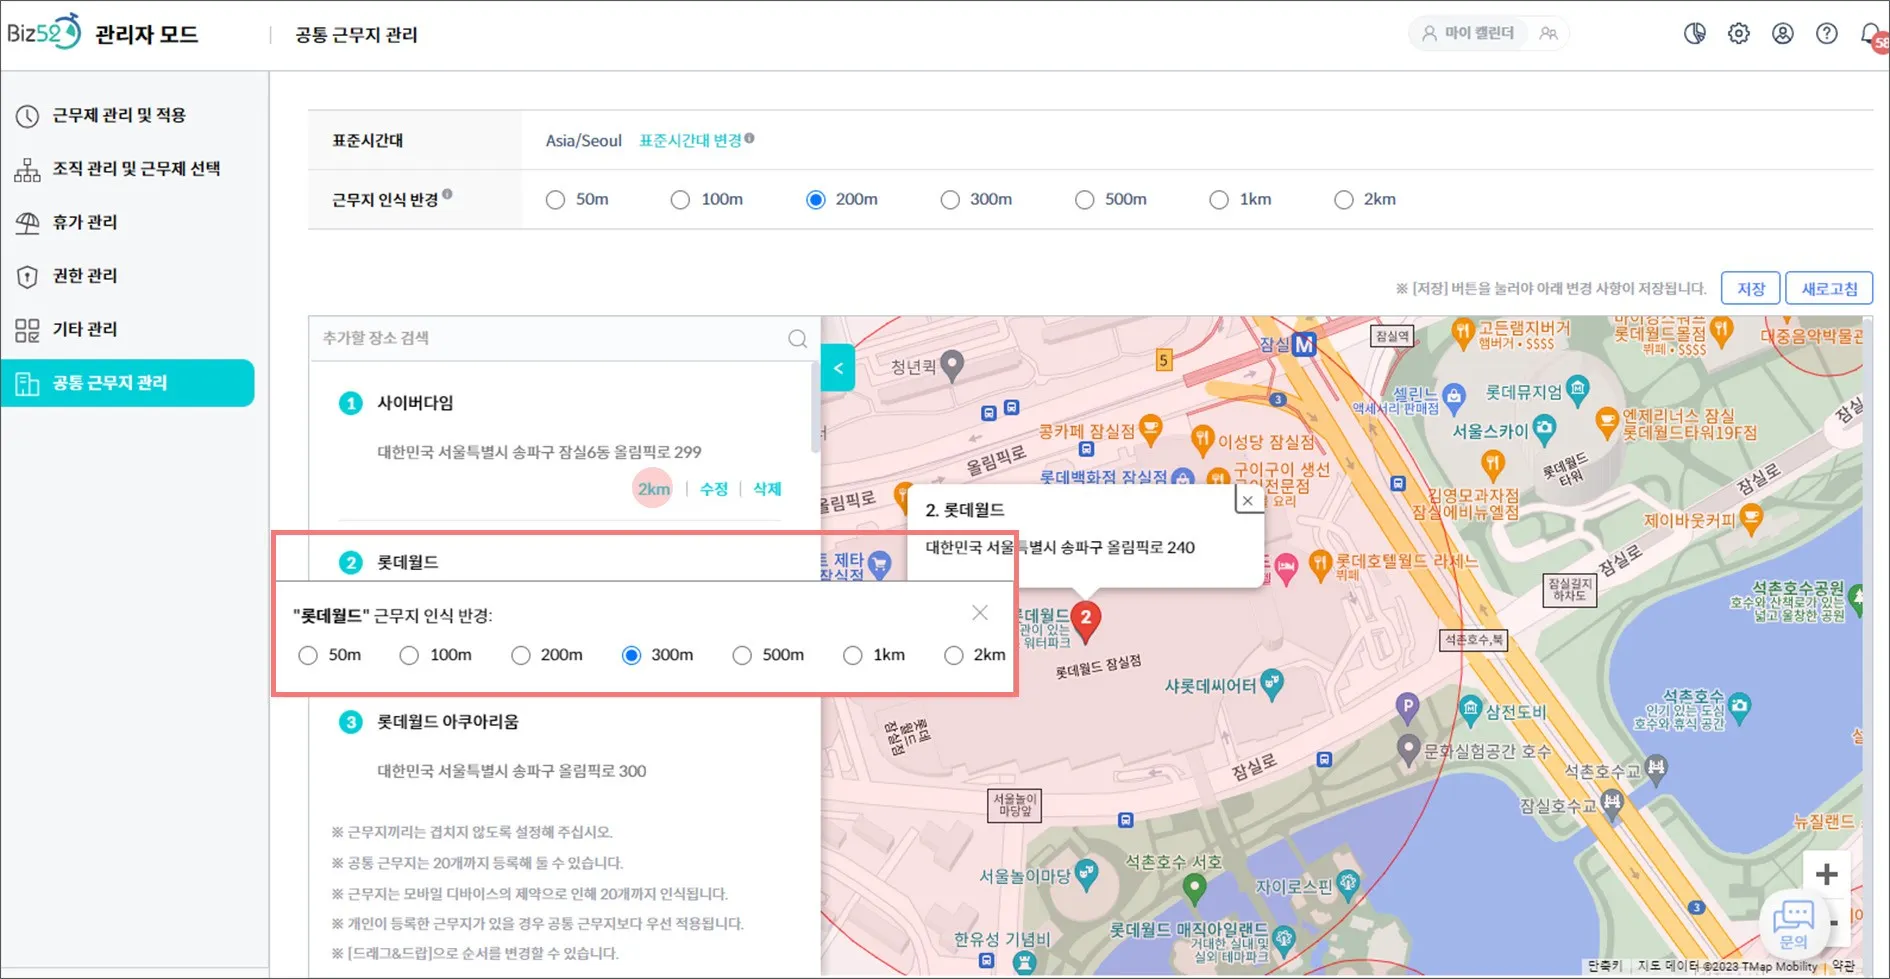Click the 삼전도비 map marker icon
The image size is (1890, 979).
pos(1470,711)
